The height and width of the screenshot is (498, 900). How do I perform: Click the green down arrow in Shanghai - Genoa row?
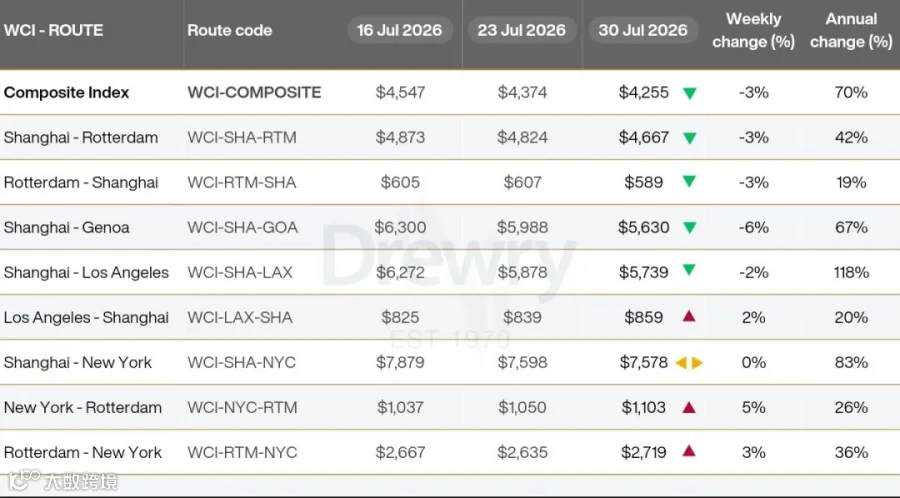coord(689,227)
